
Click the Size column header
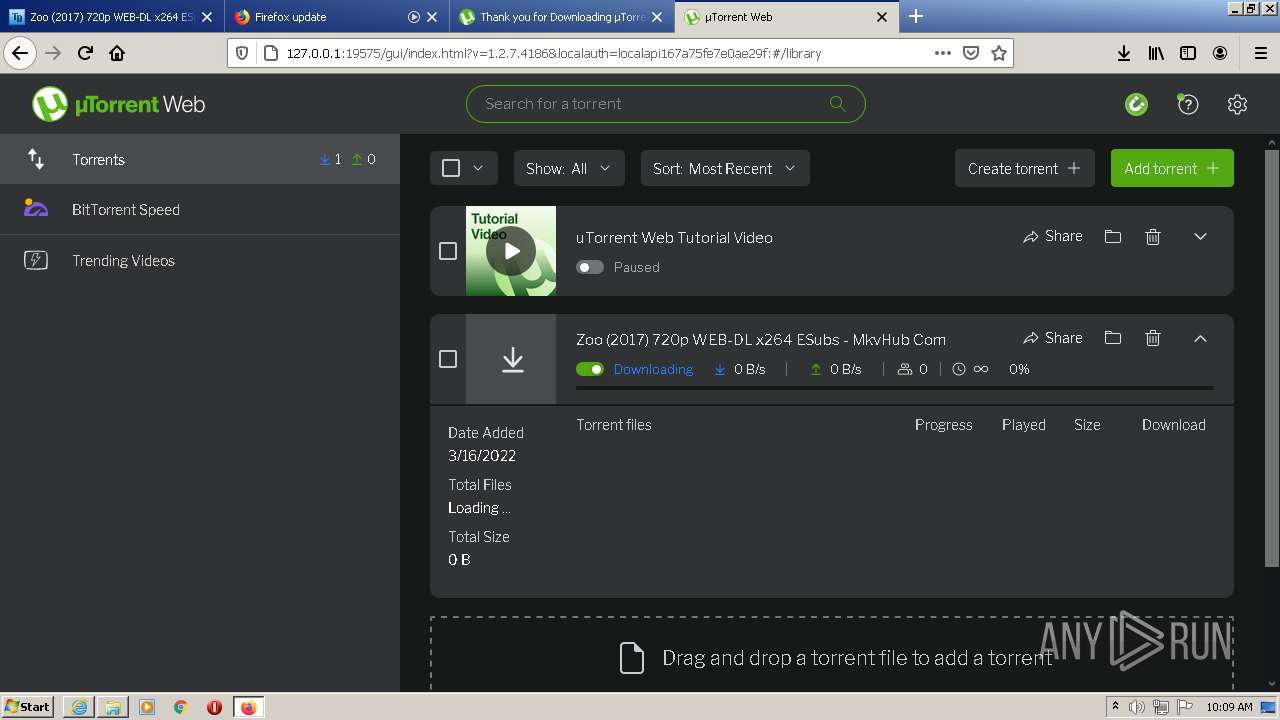click(1087, 425)
